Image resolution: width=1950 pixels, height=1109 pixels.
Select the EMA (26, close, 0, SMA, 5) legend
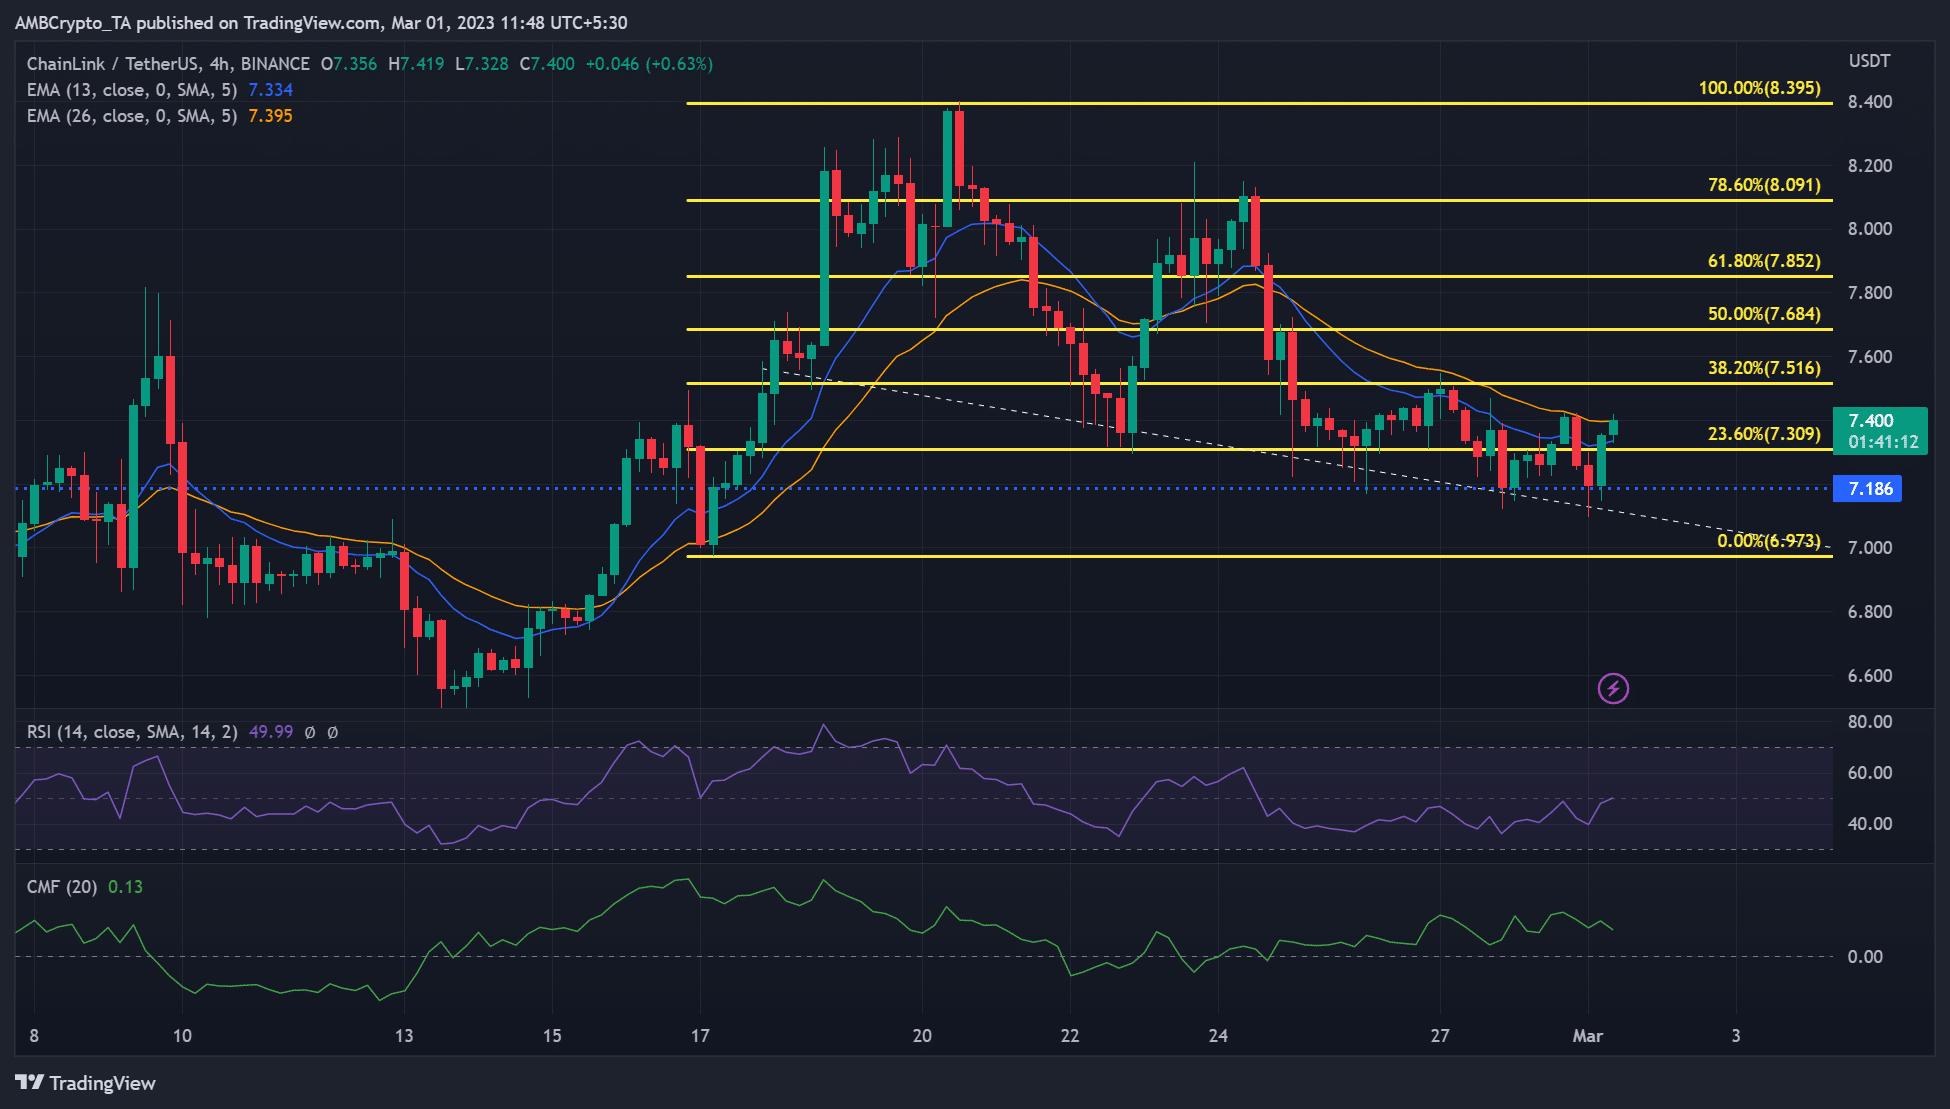(x=128, y=116)
